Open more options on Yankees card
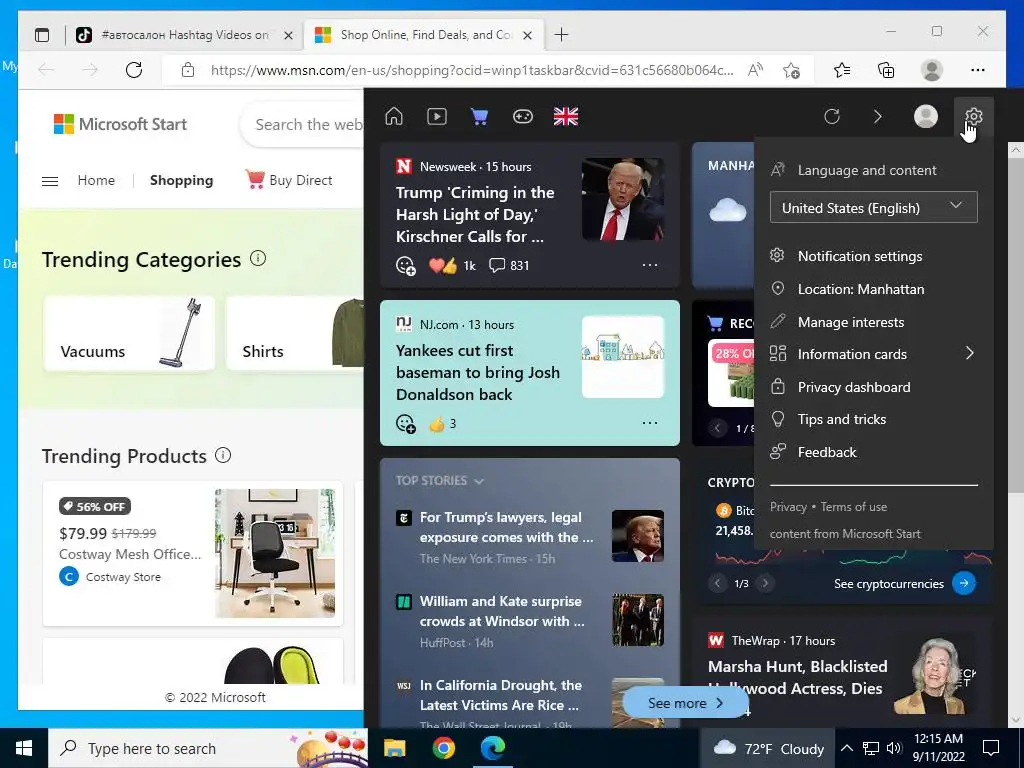Screen dimensions: 1024x768 click(650, 423)
